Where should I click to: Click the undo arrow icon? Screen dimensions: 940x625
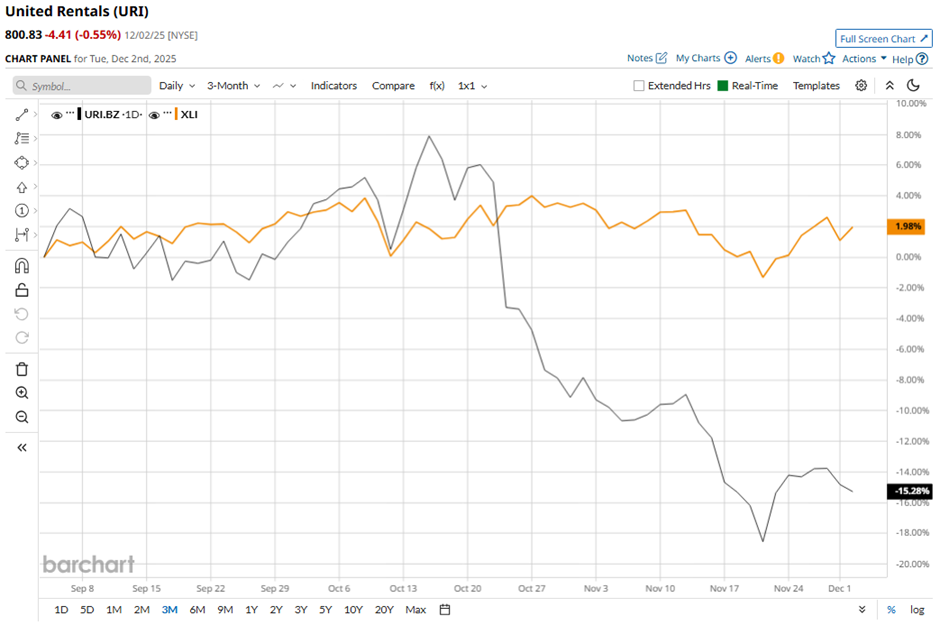22,314
